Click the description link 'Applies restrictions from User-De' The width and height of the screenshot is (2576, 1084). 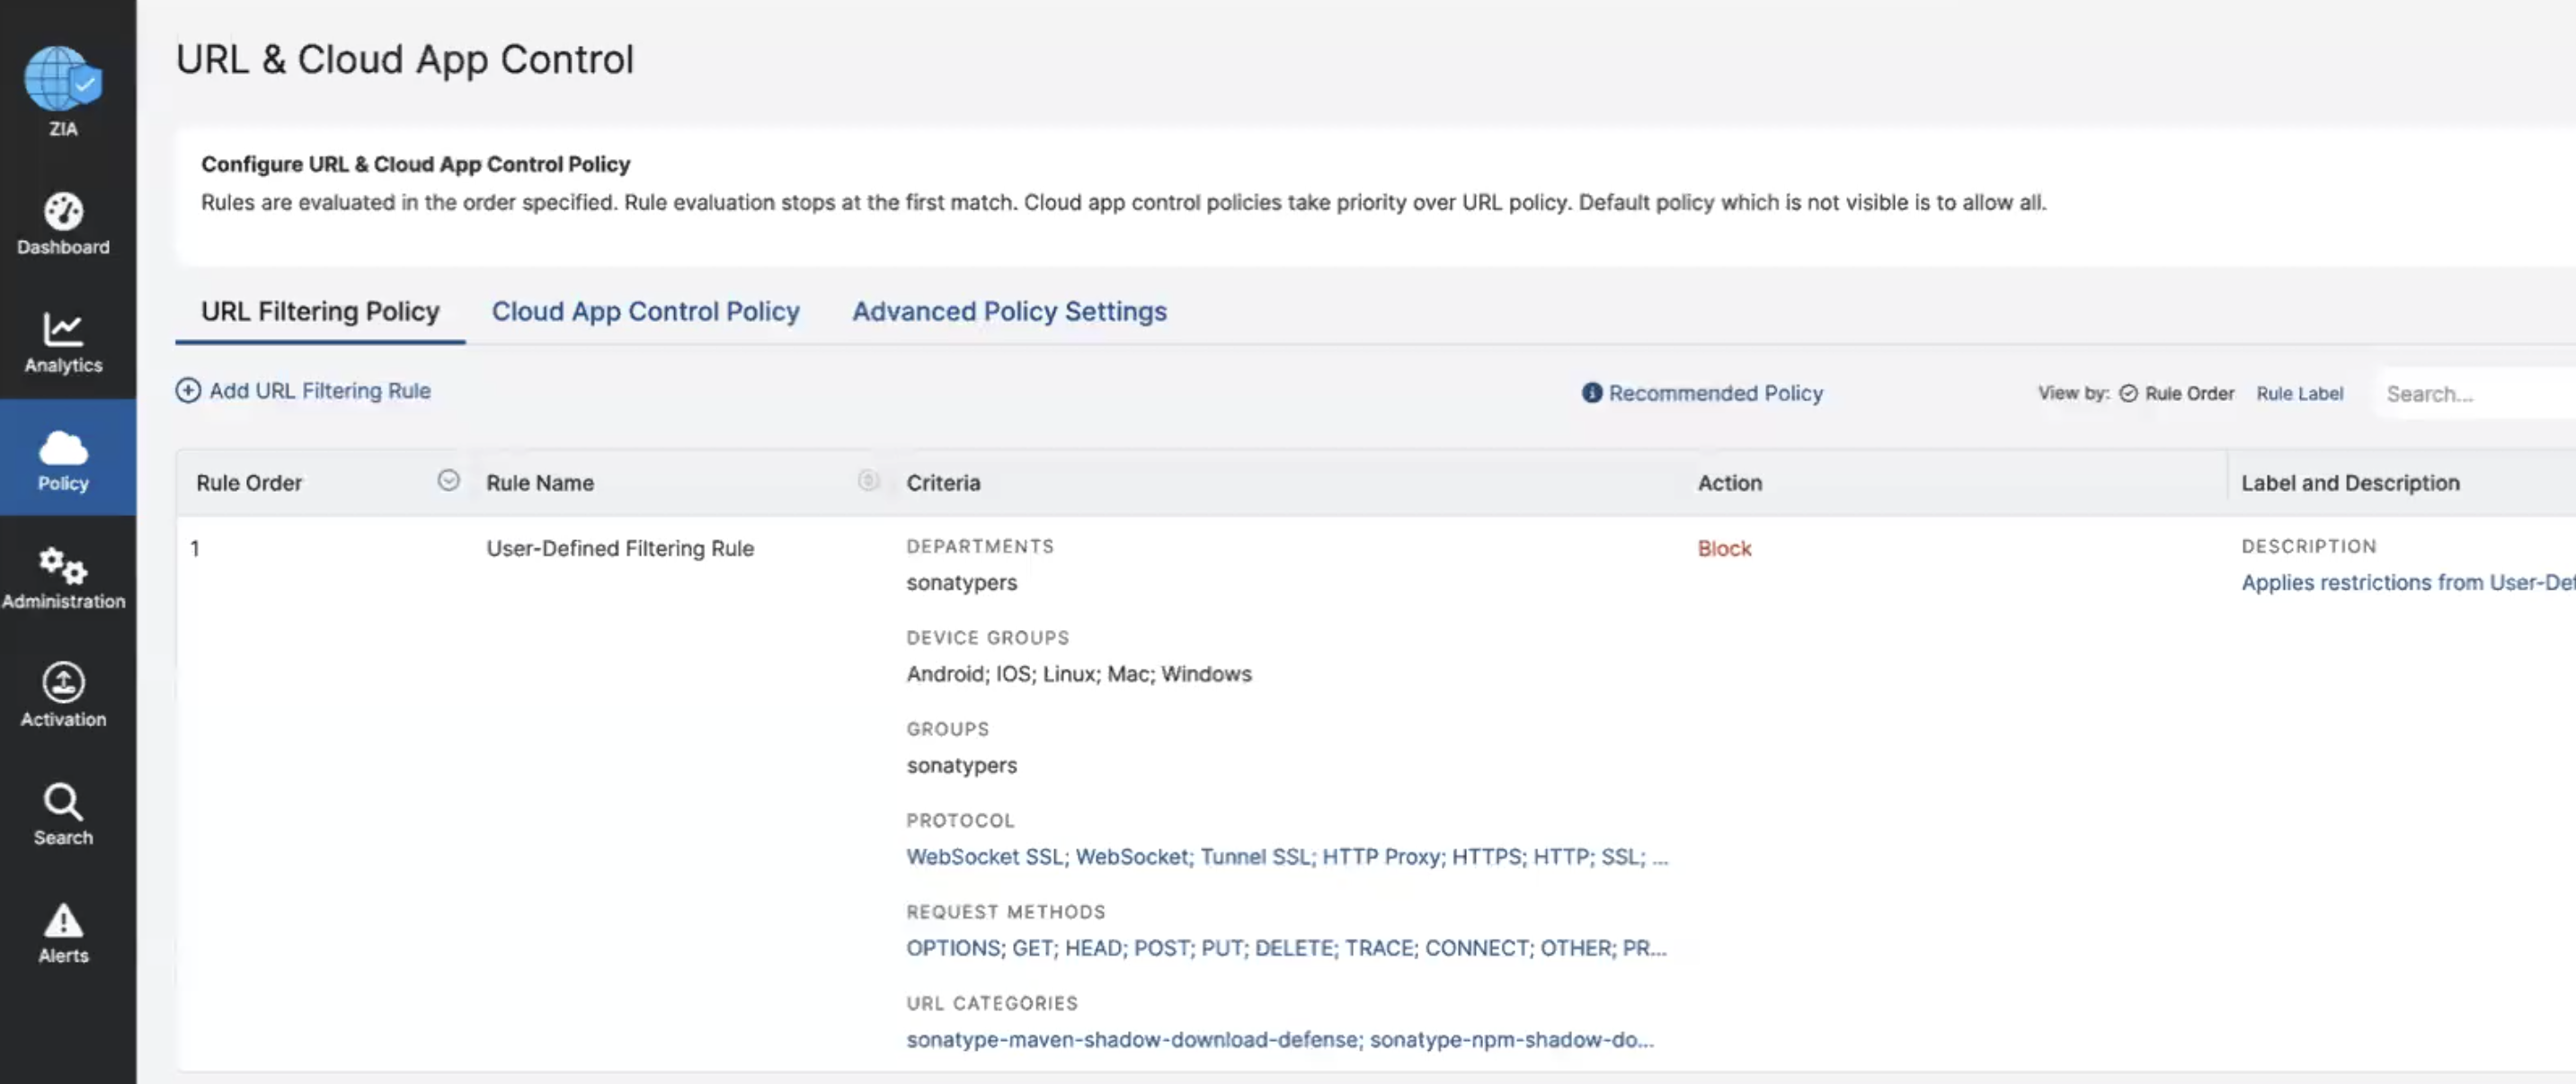tap(2408, 582)
